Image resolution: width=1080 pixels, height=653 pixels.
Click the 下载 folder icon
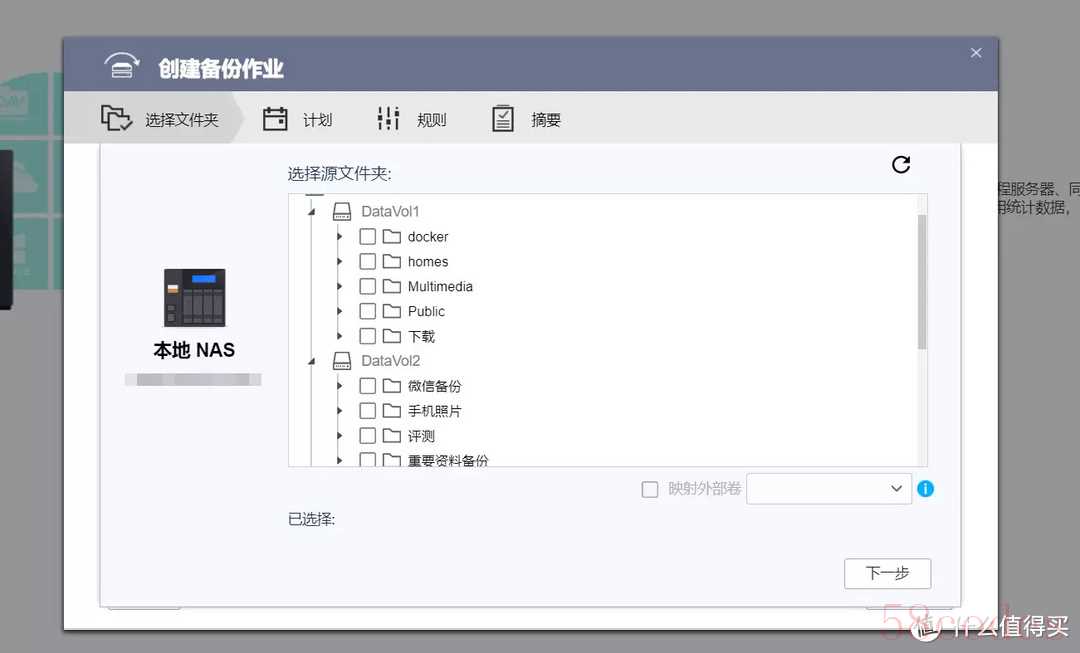tap(392, 336)
